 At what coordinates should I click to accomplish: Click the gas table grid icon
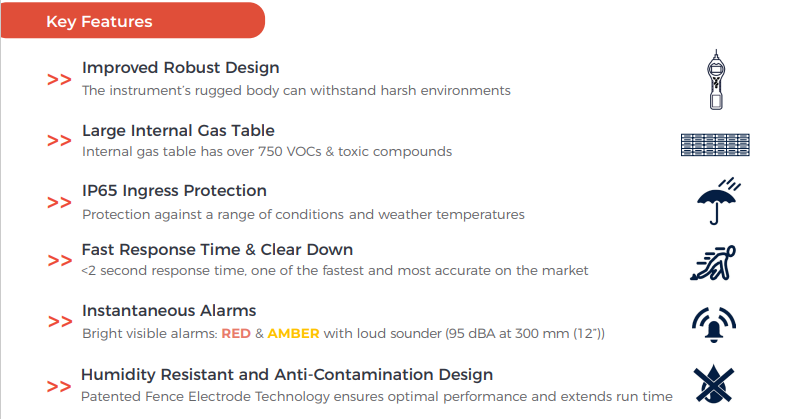[x=715, y=145]
